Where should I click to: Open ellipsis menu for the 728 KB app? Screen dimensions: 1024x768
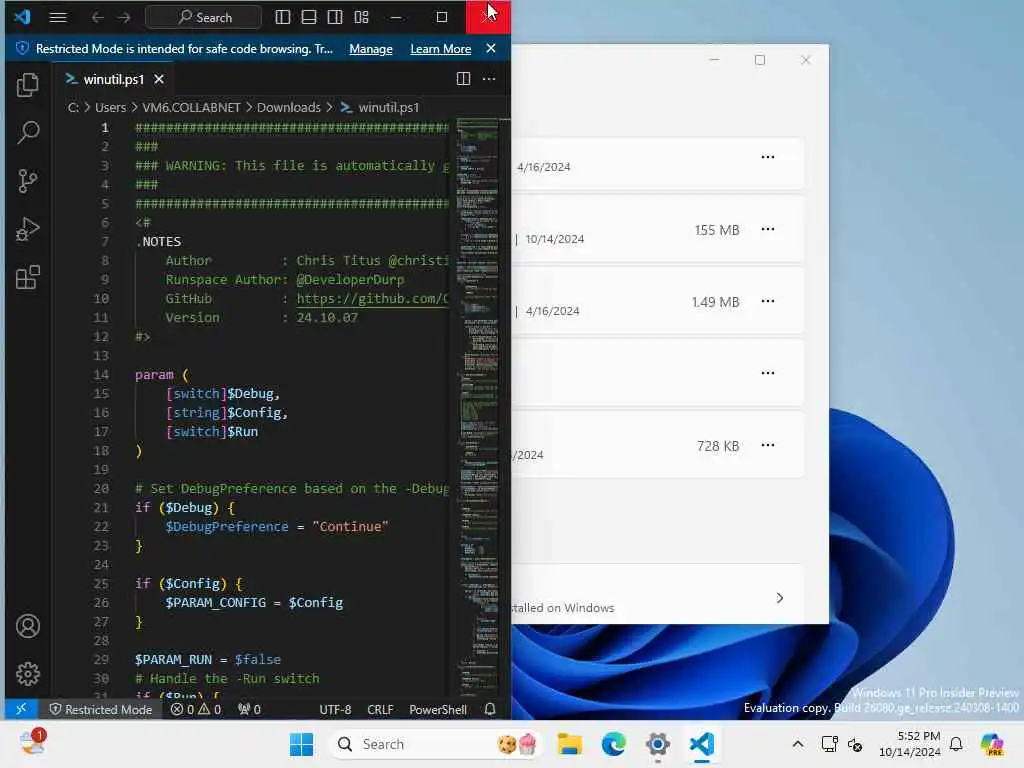coord(768,445)
